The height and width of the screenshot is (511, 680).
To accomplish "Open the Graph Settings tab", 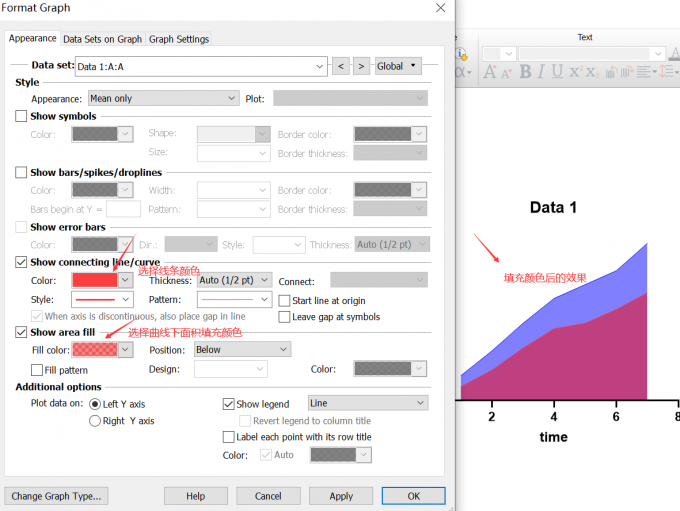I will click(x=179, y=39).
